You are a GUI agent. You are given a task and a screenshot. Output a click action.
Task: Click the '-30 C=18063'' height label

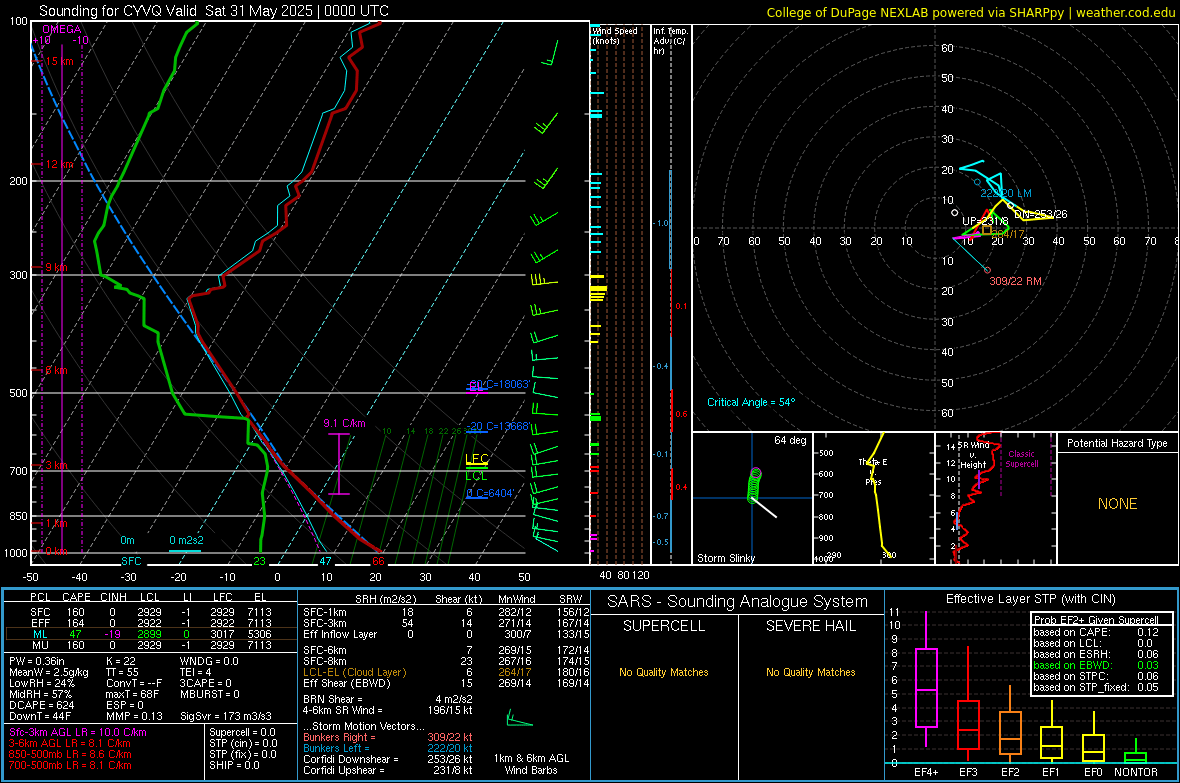(x=500, y=384)
